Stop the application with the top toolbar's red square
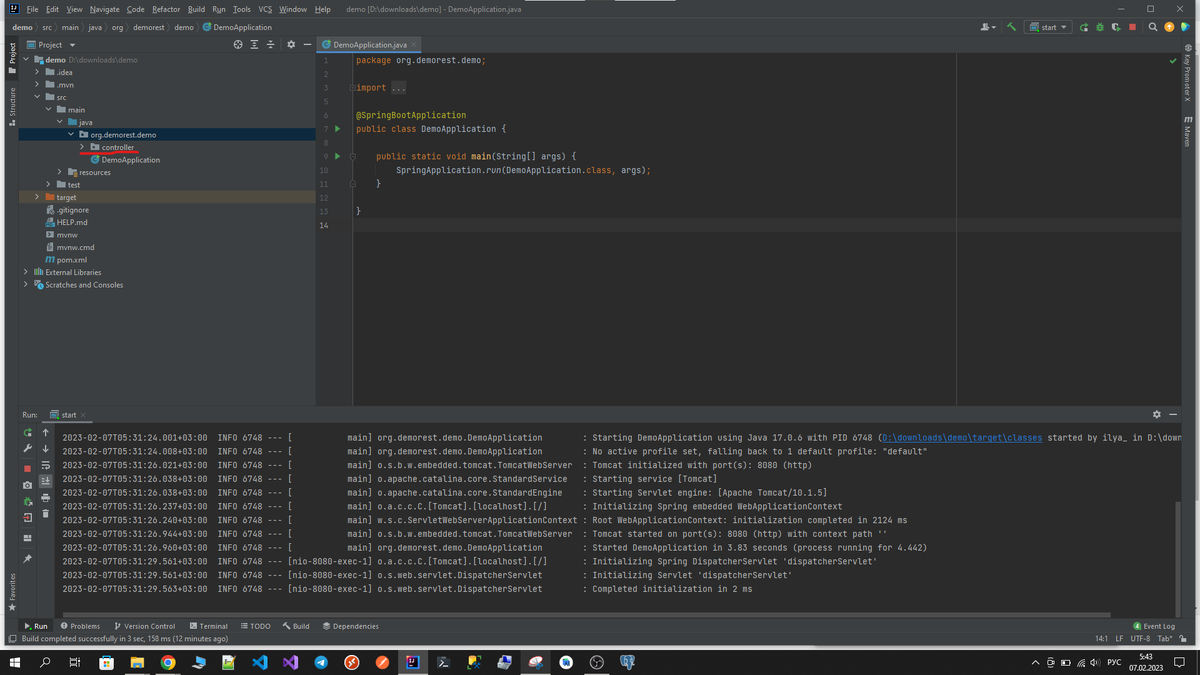 click(x=1132, y=27)
